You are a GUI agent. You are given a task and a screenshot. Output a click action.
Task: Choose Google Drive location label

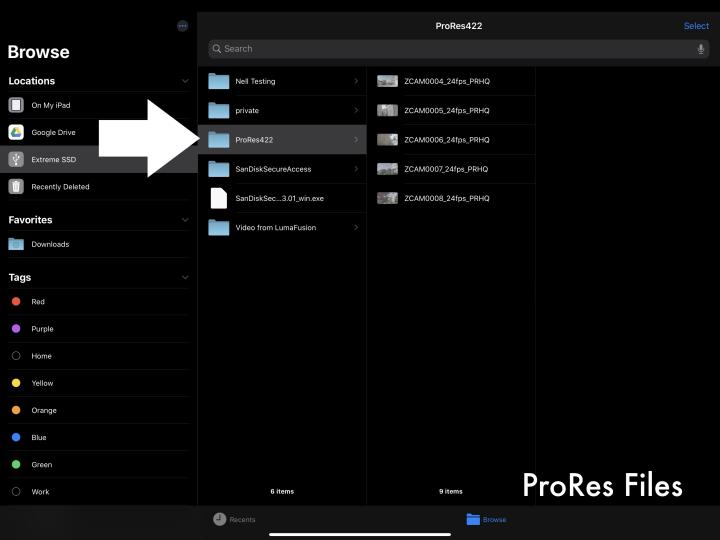[53, 132]
